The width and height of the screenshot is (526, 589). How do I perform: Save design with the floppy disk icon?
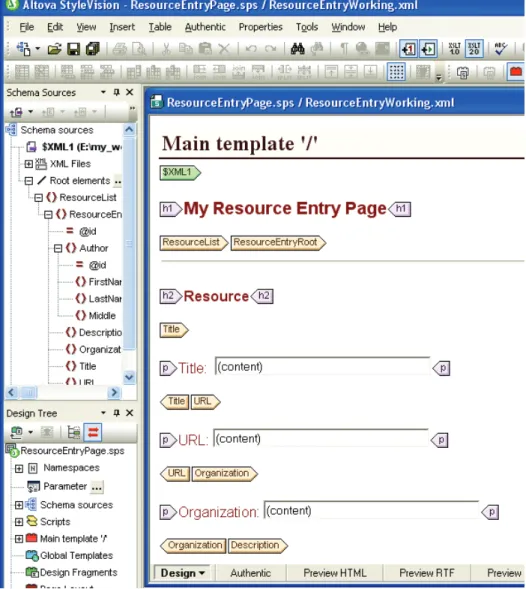[x=74, y=49]
